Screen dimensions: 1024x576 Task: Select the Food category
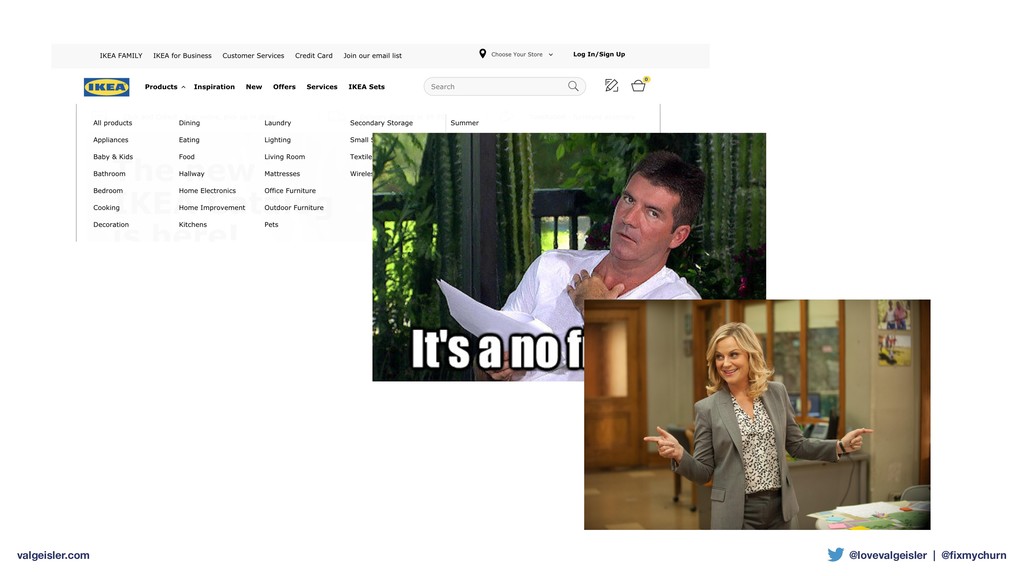pos(186,157)
